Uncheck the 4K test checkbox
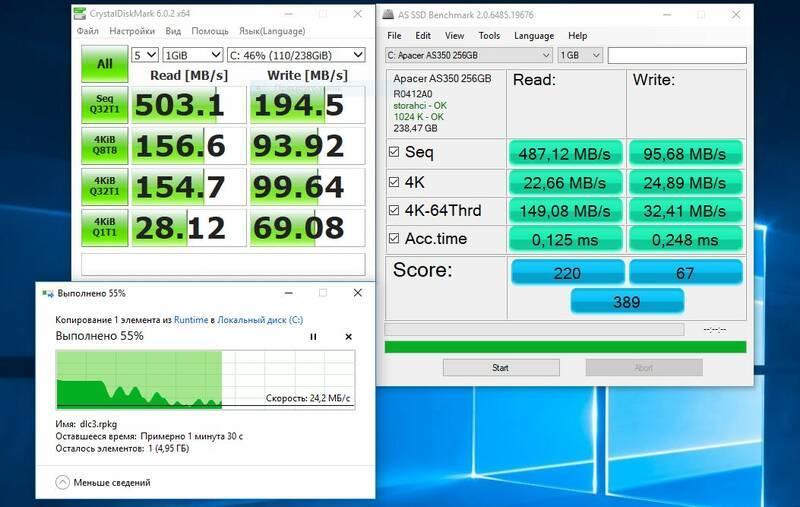The width and height of the screenshot is (800, 507). [x=394, y=182]
